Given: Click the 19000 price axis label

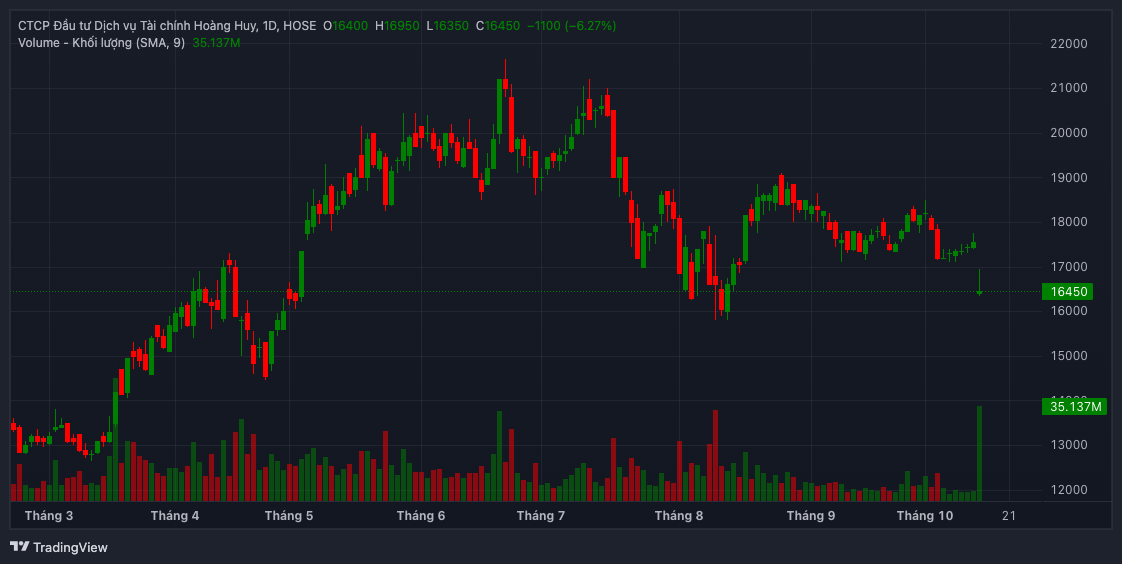Looking at the screenshot, I should 1067,178.
